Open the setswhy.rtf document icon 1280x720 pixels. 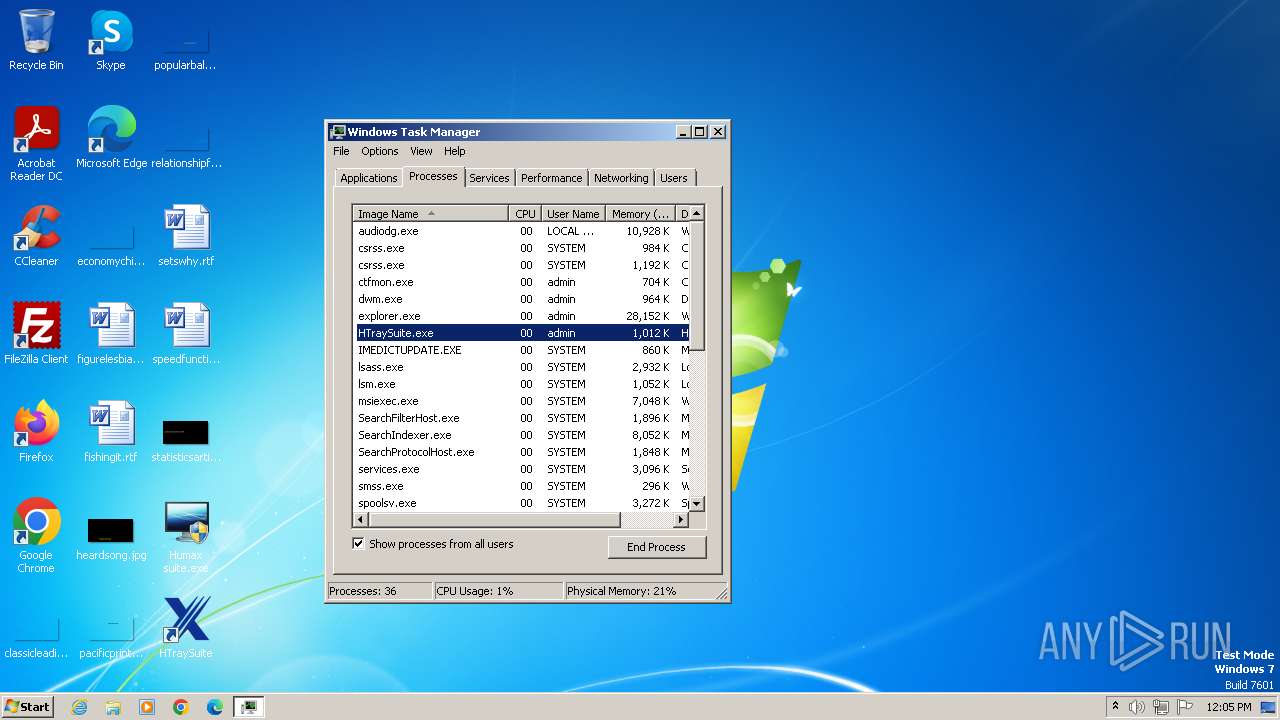click(x=186, y=235)
